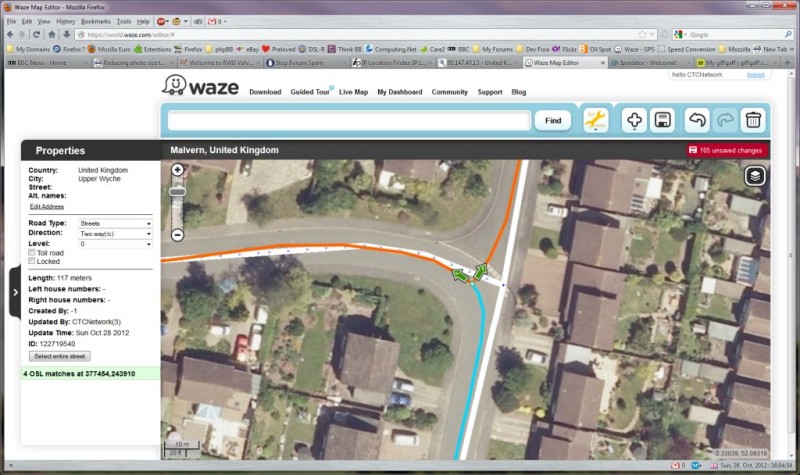This screenshot has height=475, width=800.
Task: Undo the last map edit
Action: click(x=697, y=120)
